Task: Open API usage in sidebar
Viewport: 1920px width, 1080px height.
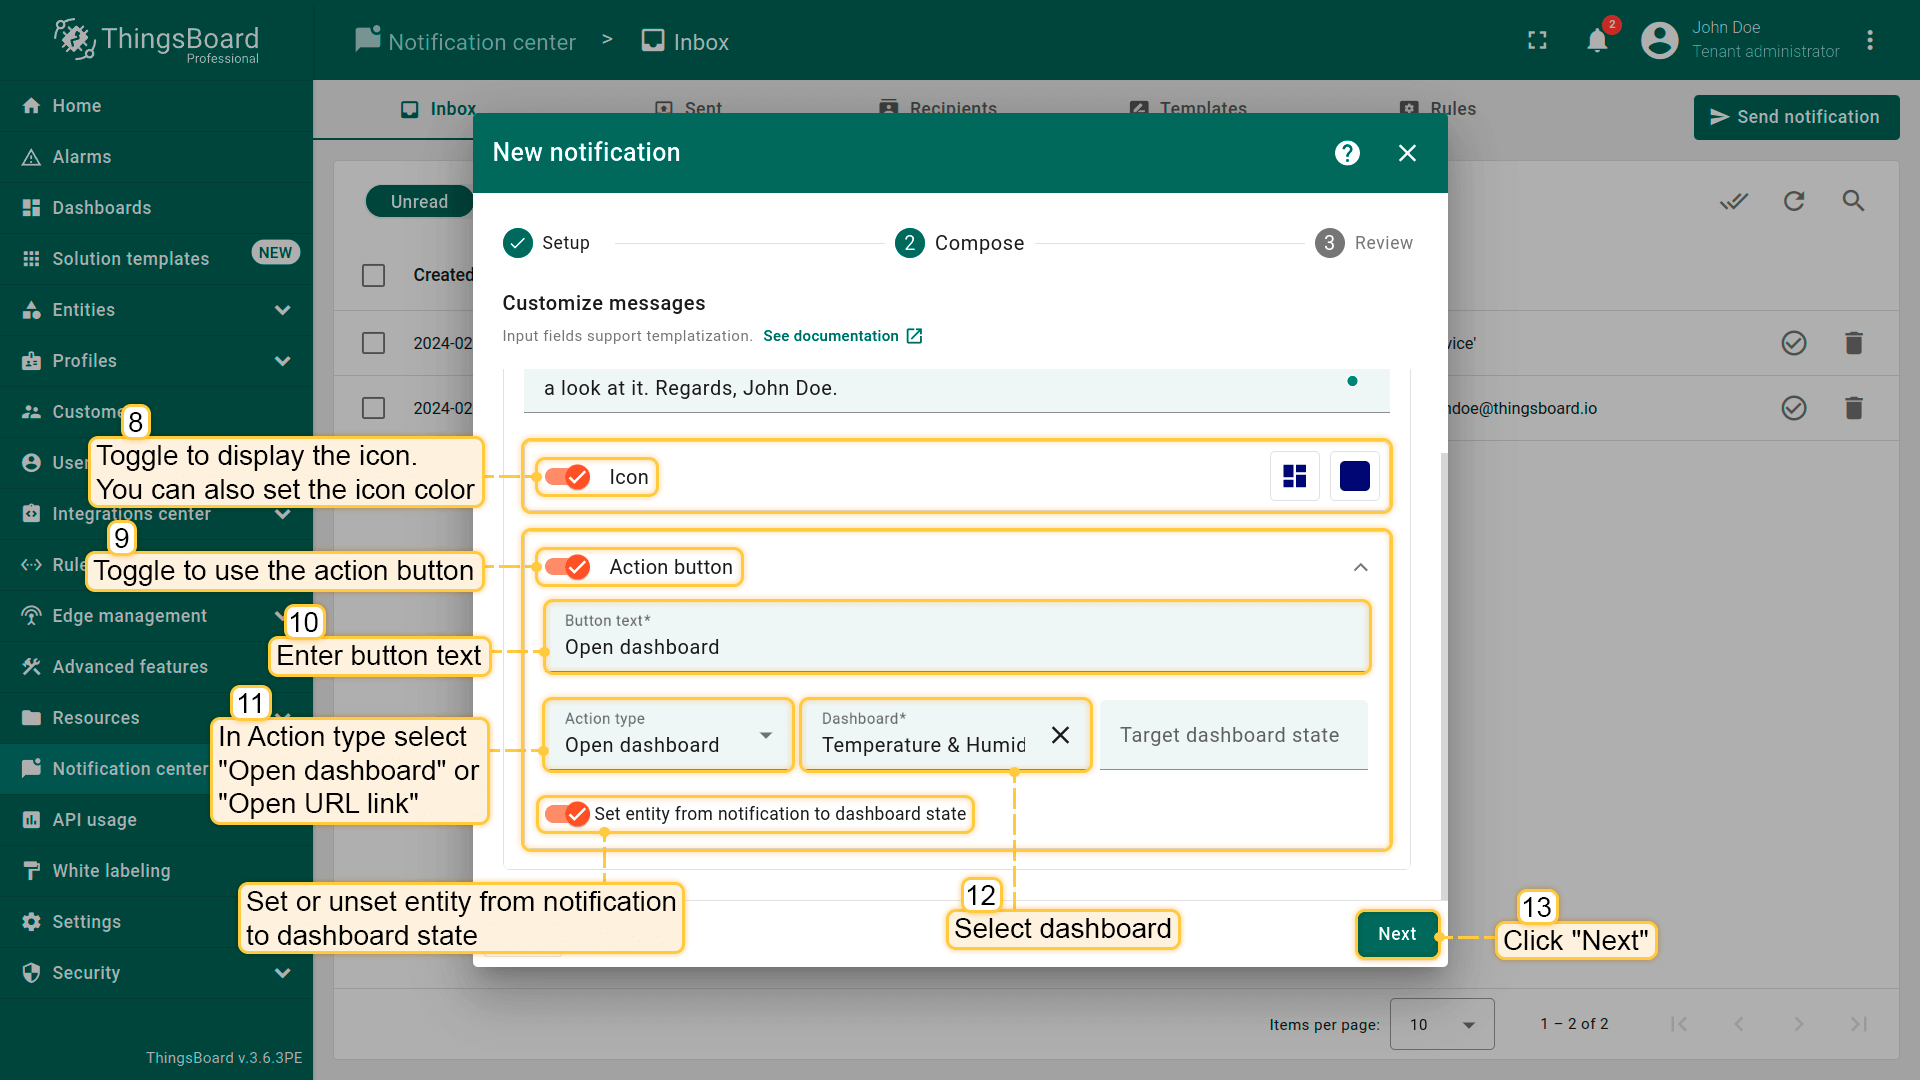Action: point(94,820)
